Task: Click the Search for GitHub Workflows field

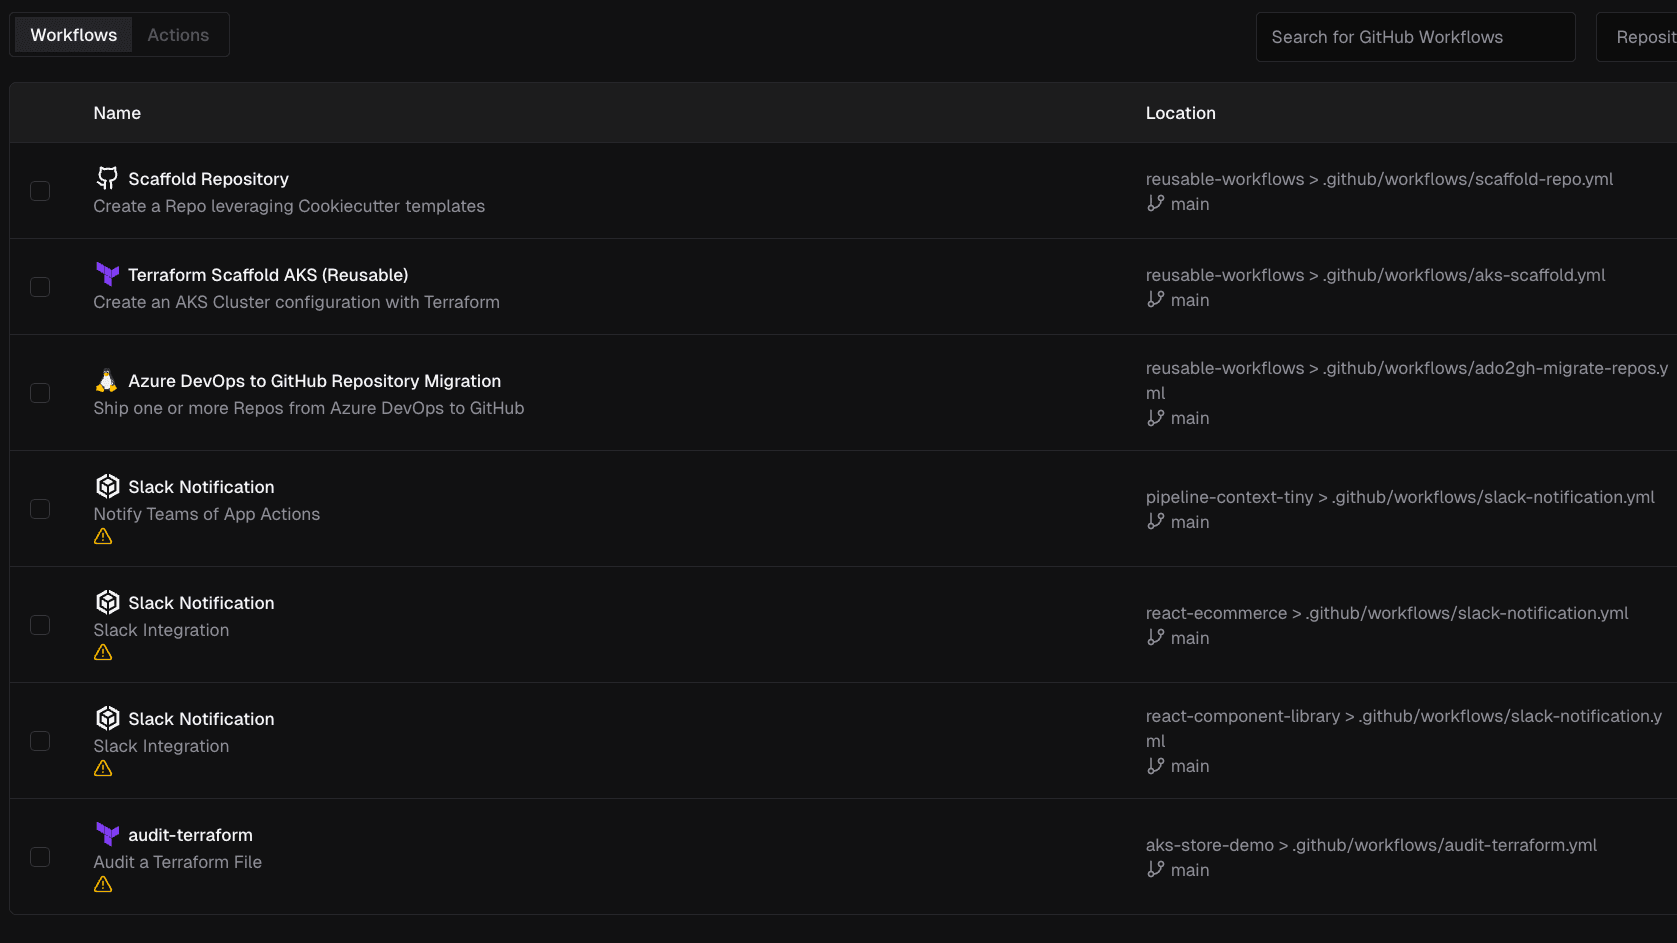Action: coord(1414,37)
